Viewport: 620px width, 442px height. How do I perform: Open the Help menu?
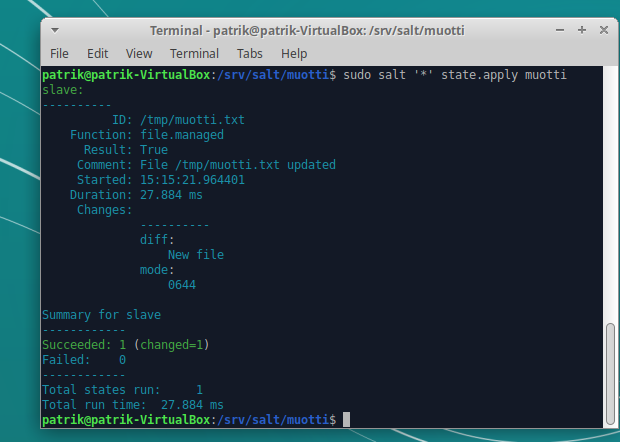294,53
